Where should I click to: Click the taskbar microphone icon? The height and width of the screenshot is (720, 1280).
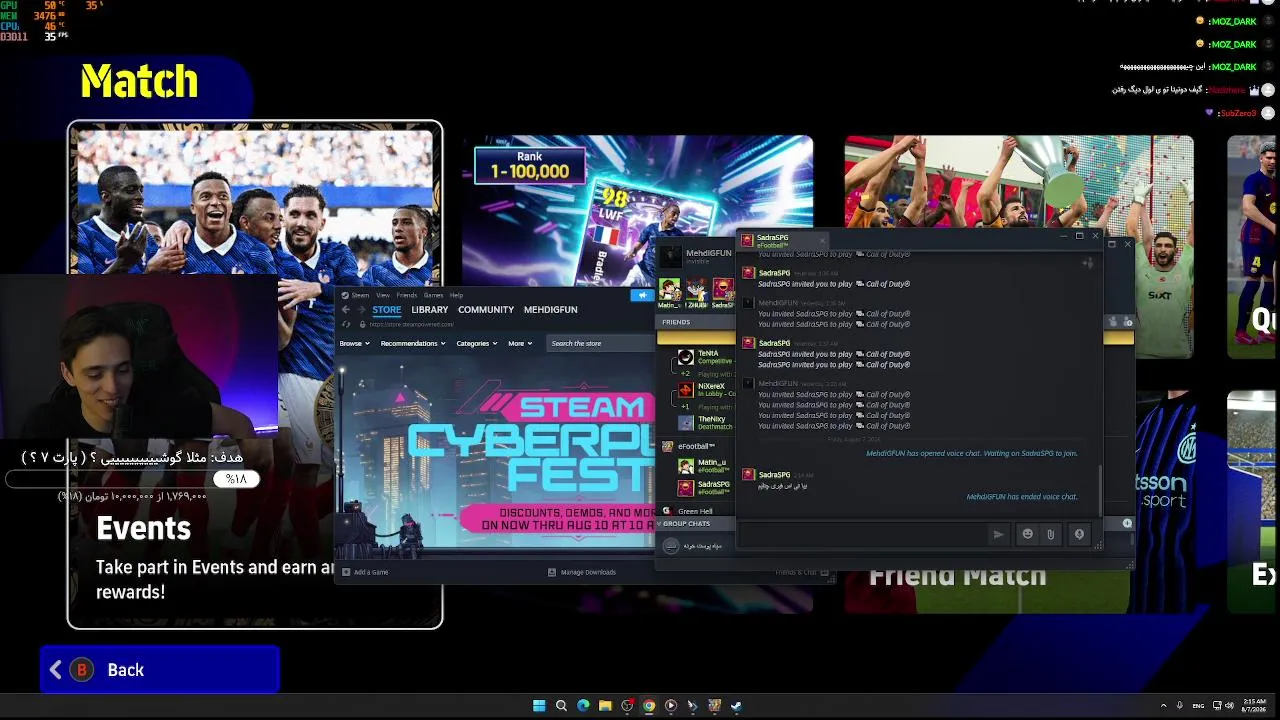[x=1180, y=706]
